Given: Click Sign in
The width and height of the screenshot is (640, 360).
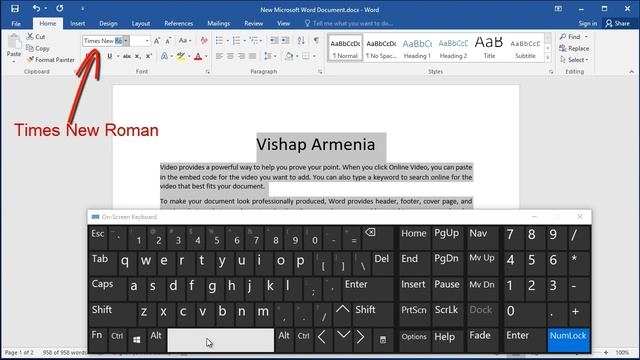Looking at the screenshot, I should point(588,23).
